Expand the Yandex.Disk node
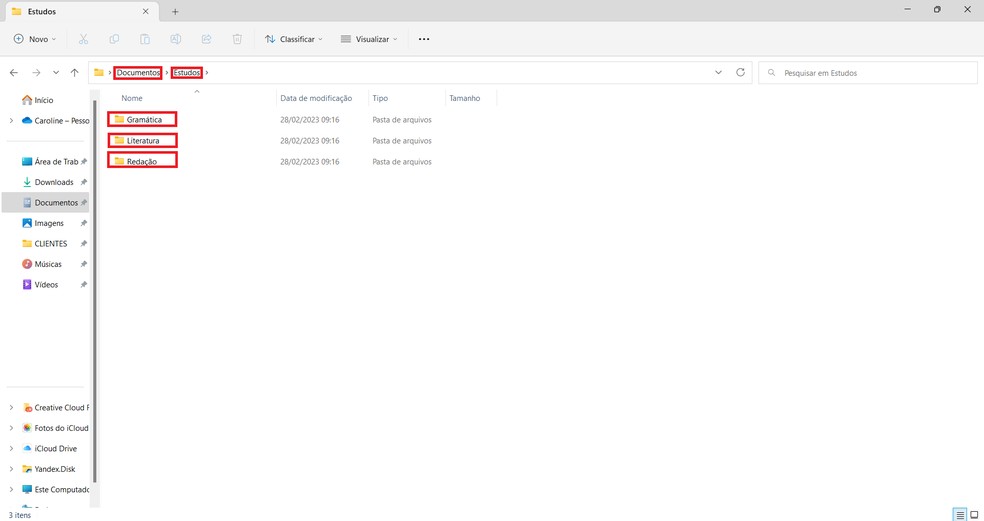The height and width of the screenshot is (521, 984). click(x=11, y=469)
